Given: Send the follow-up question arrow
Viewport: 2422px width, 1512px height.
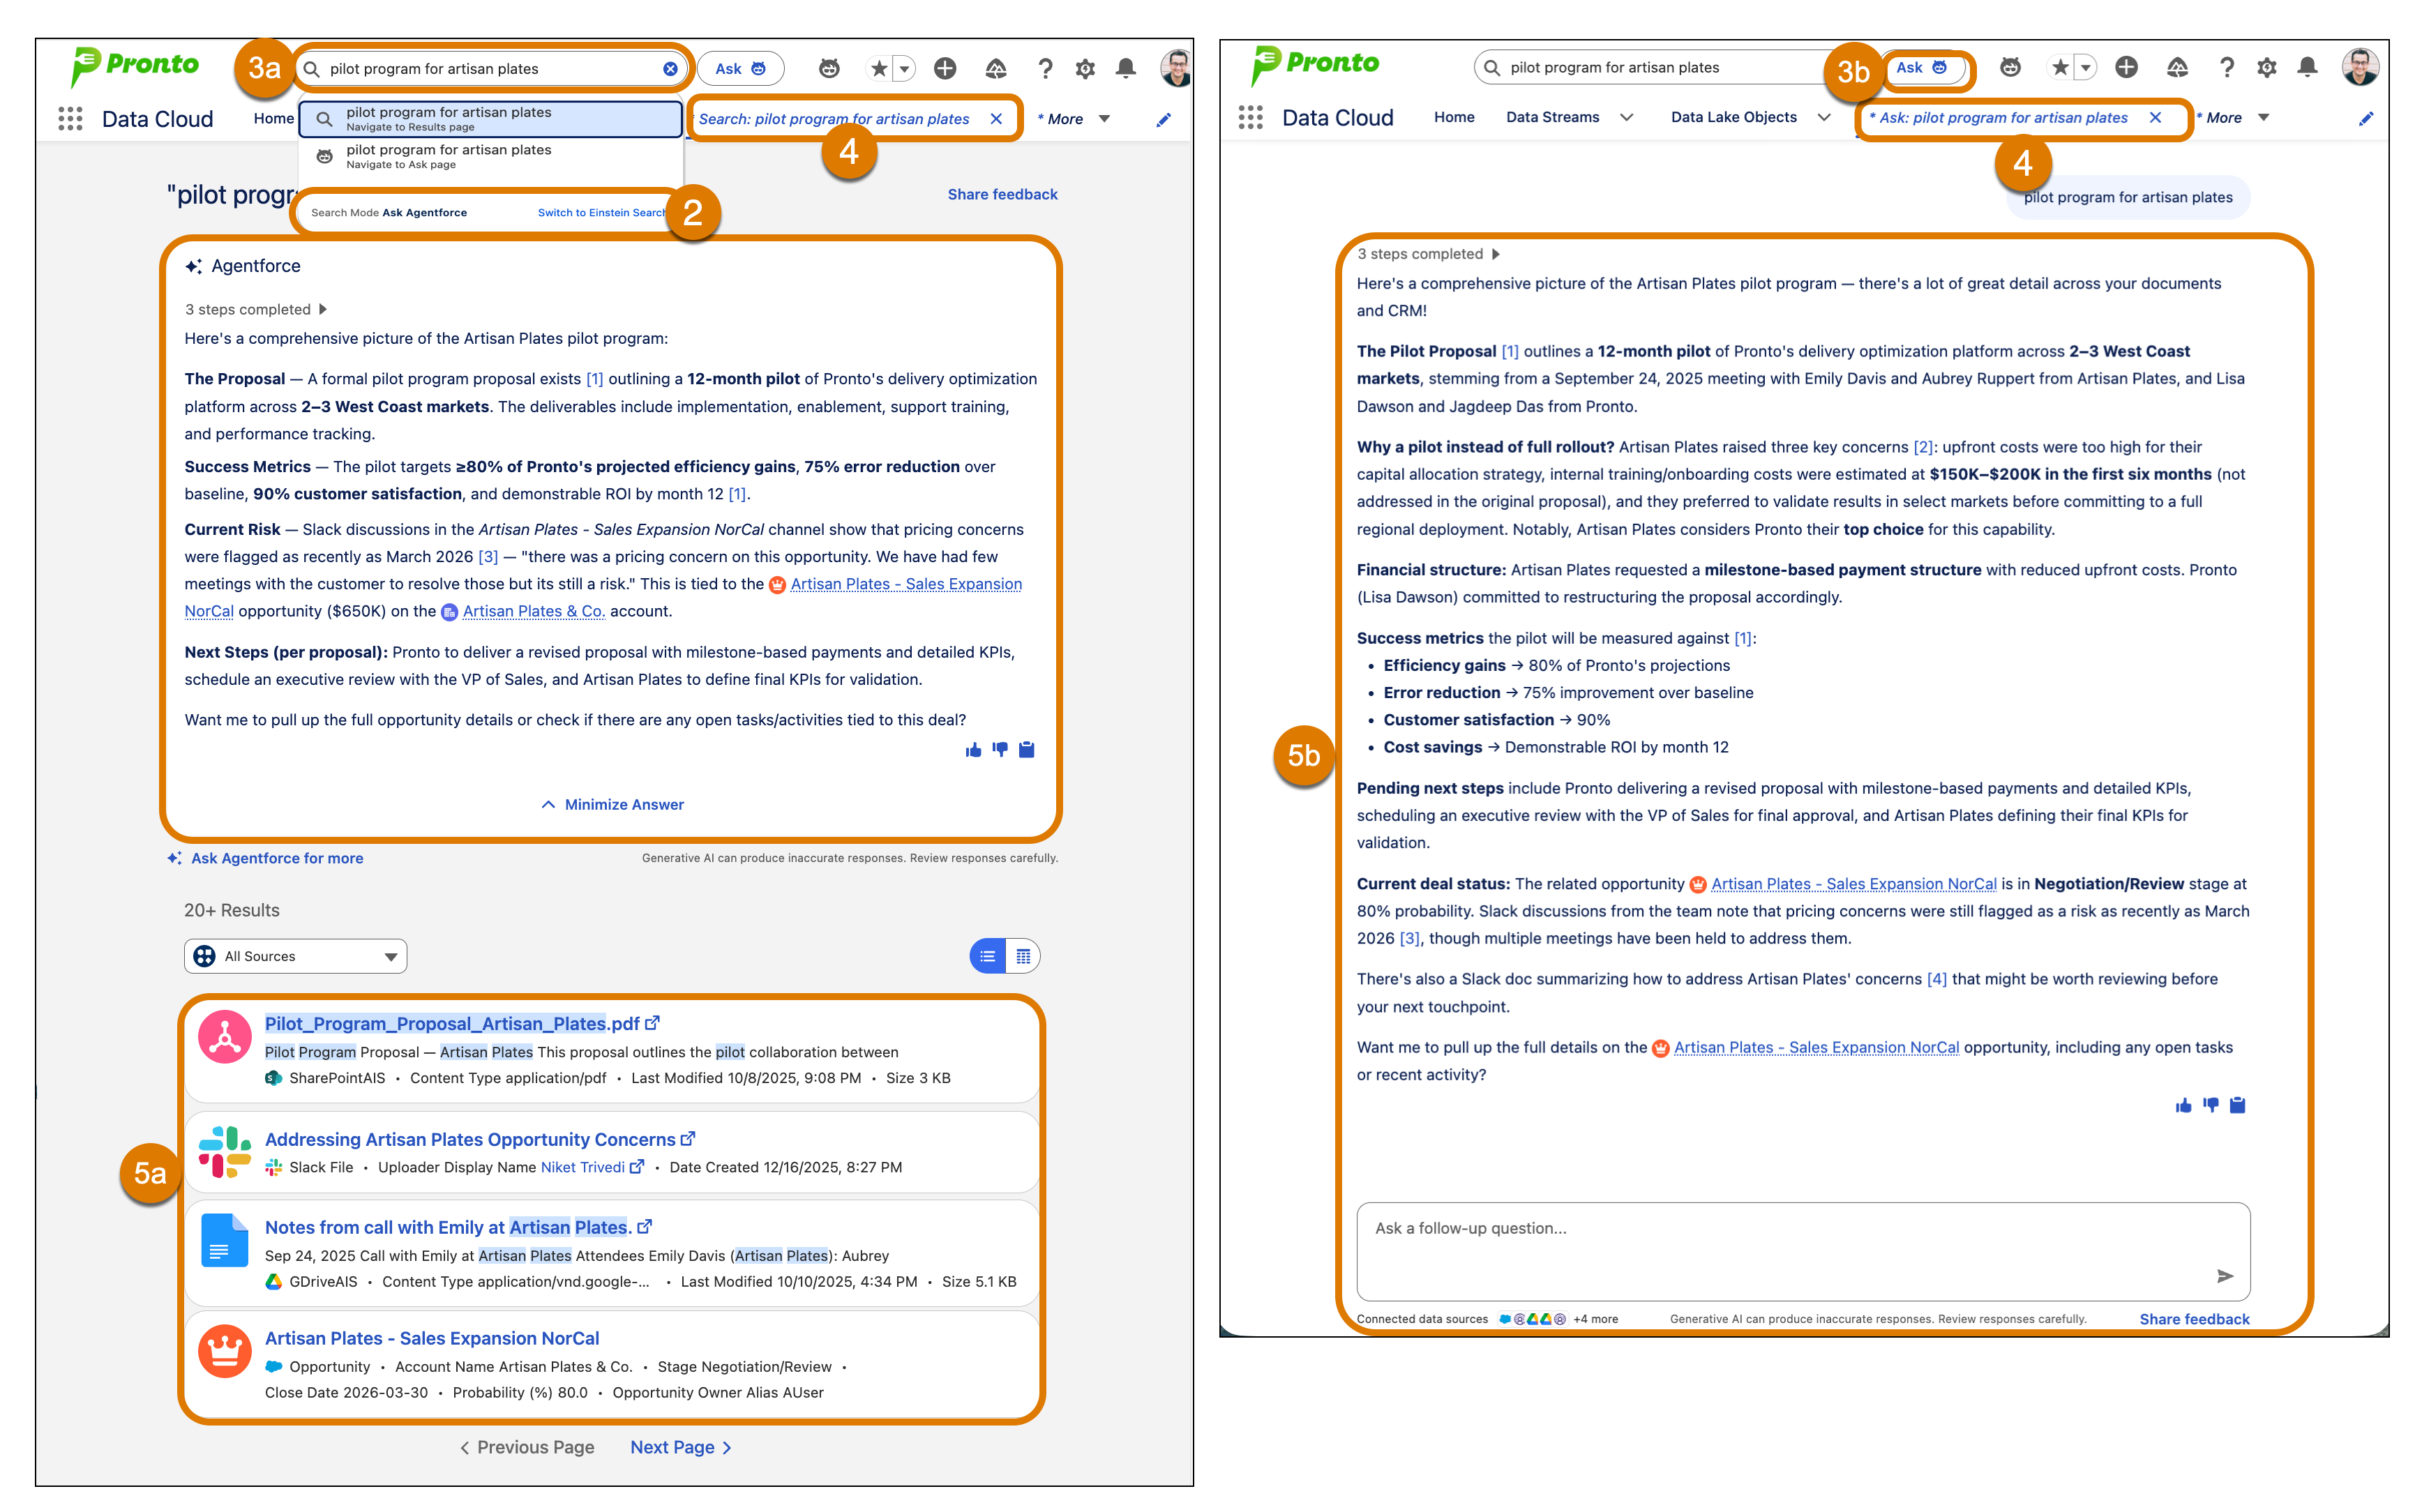Looking at the screenshot, I should 2224,1276.
